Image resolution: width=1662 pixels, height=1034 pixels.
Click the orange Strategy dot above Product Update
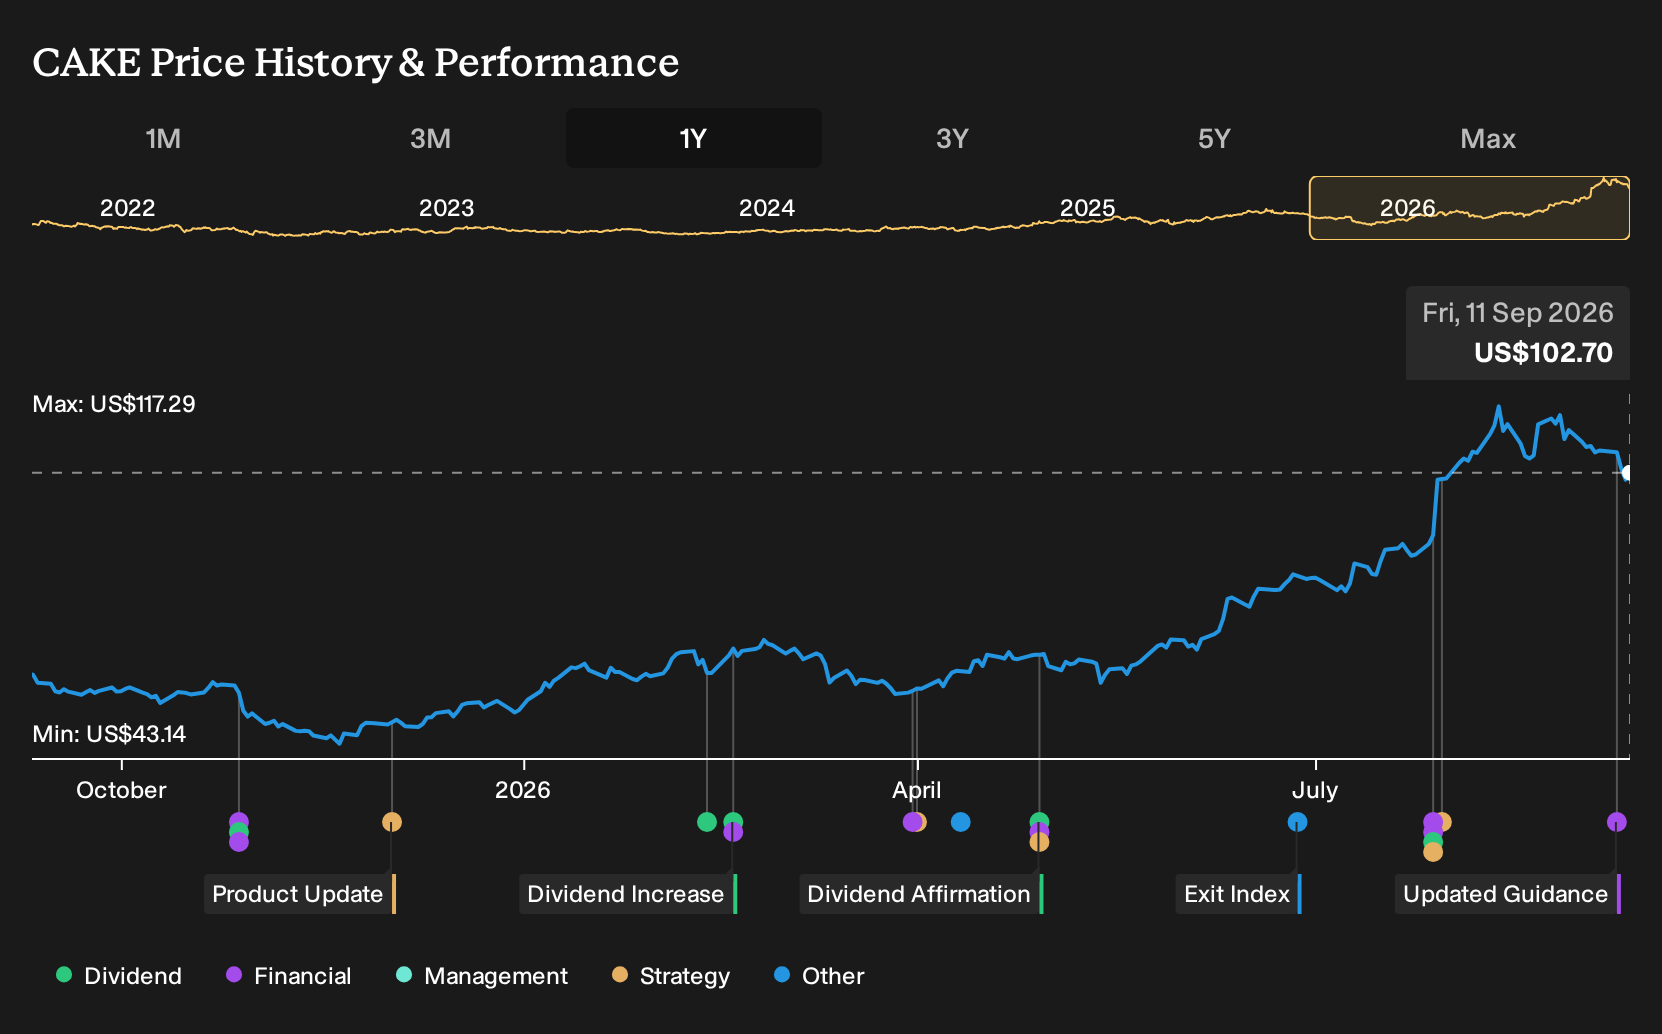[x=392, y=822]
